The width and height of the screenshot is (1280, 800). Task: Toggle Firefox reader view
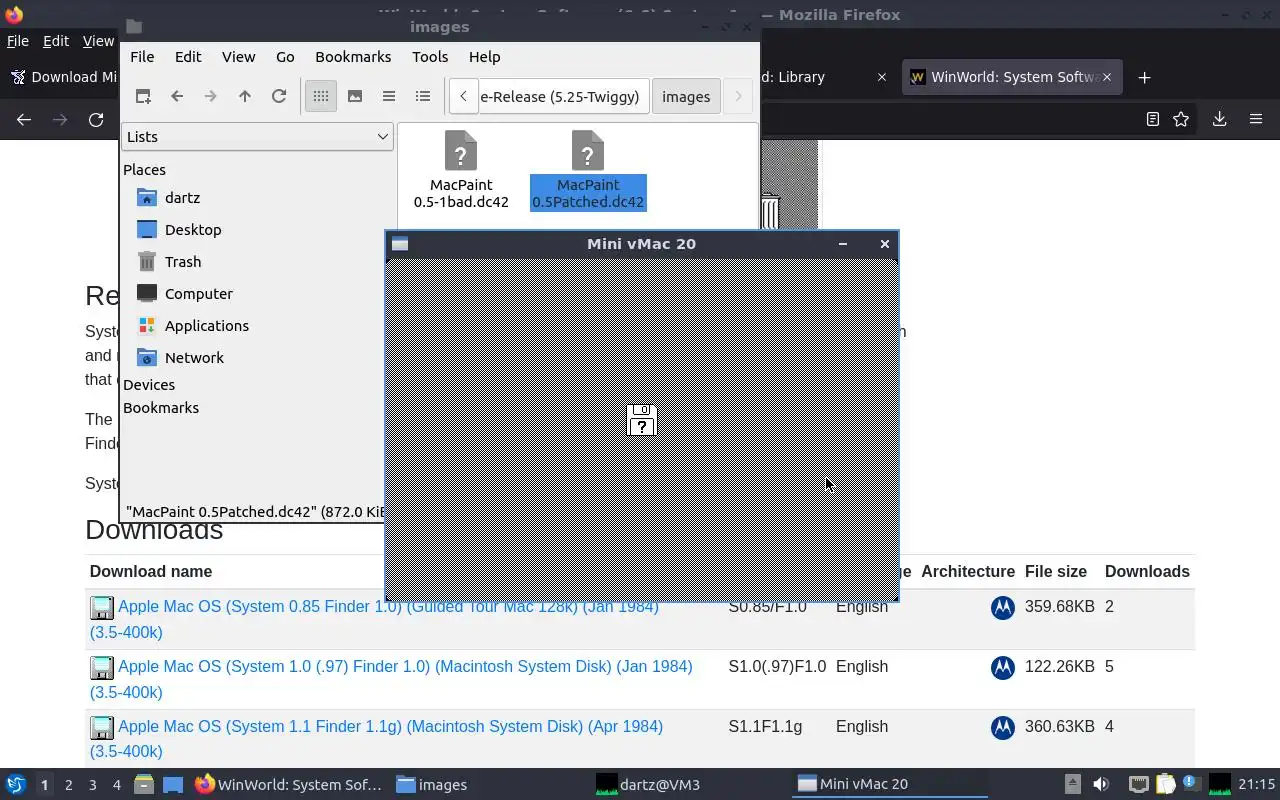(1153, 120)
